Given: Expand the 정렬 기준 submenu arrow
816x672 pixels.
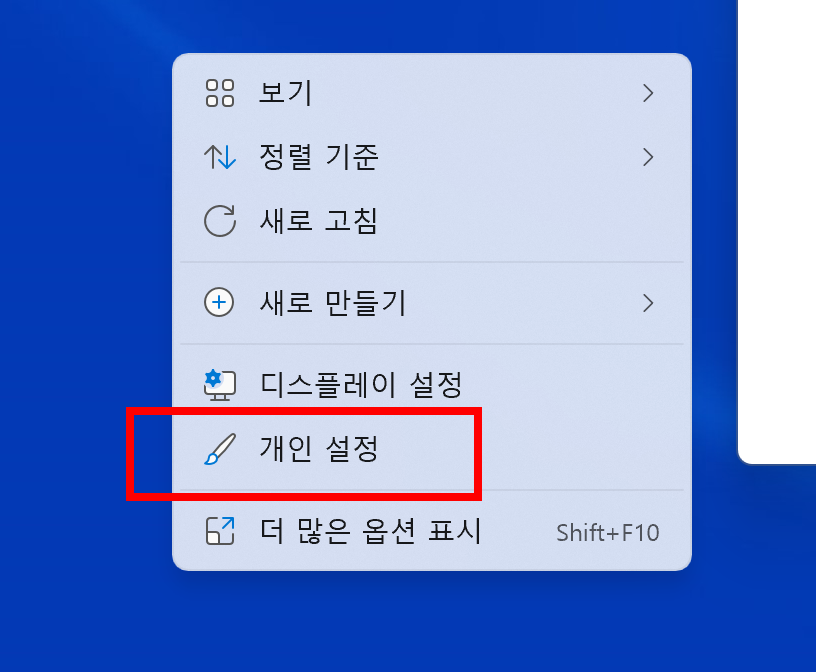Looking at the screenshot, I should (647, 157).
